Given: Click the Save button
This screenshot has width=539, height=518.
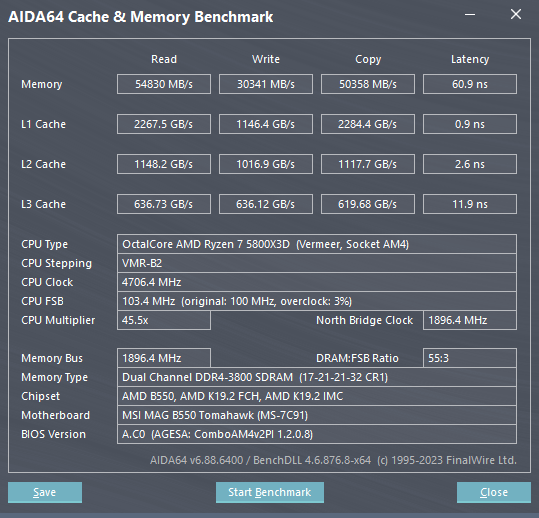Looking at the screenshot, I should 45,492.
